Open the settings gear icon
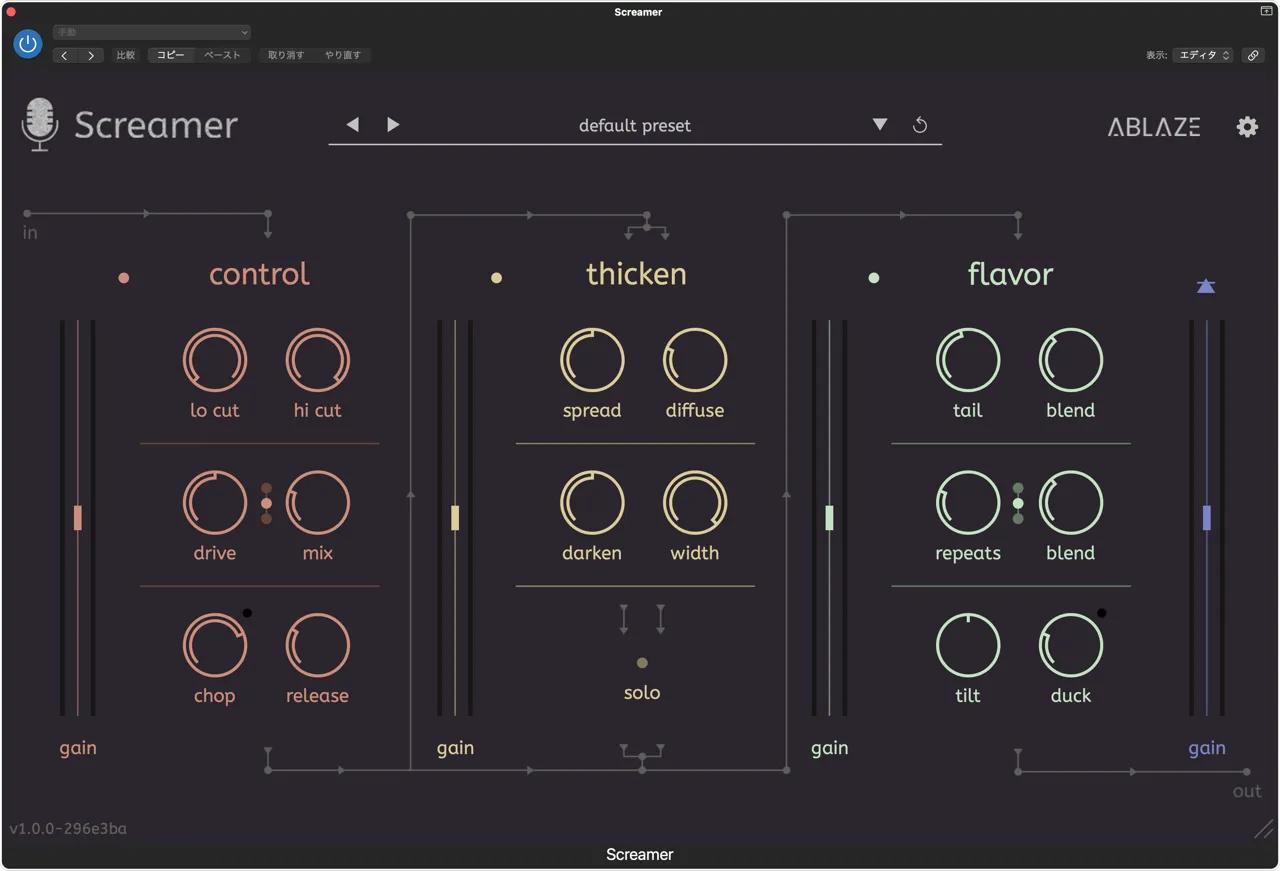The height and width of the screenshot is (871, 1280). tap(1247, 127)
